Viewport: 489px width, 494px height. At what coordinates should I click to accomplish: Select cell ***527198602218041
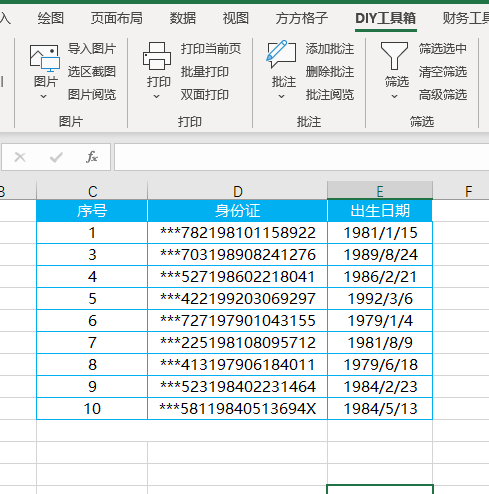coord(237,277)
